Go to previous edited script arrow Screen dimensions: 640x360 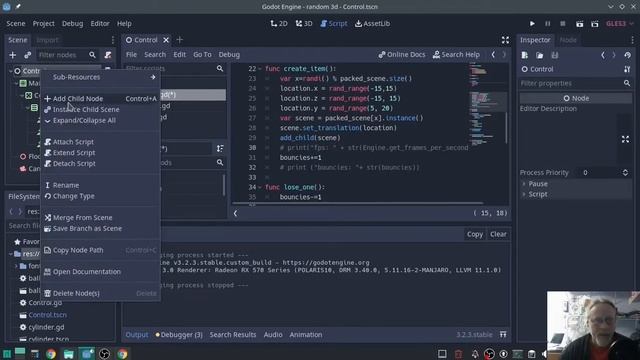(493, 54)
